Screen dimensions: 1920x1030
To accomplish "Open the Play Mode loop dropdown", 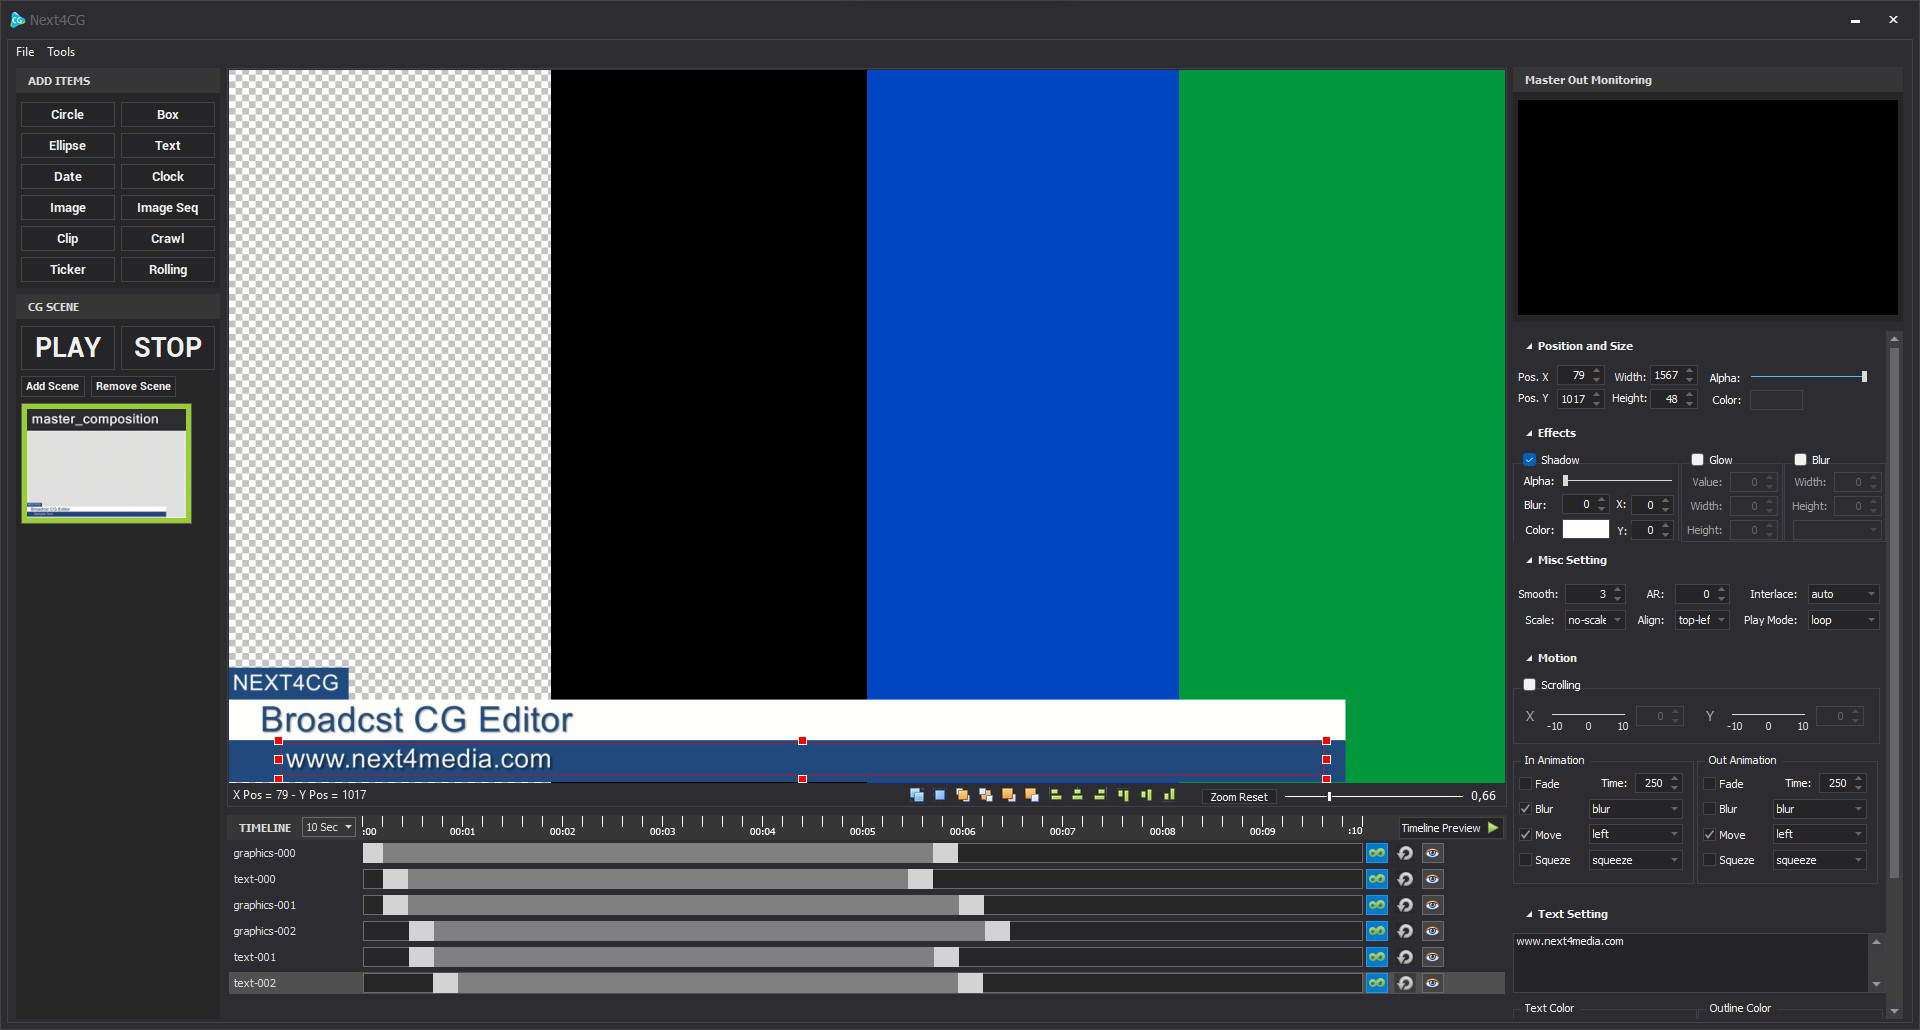I will click(x=1843, y=620).
